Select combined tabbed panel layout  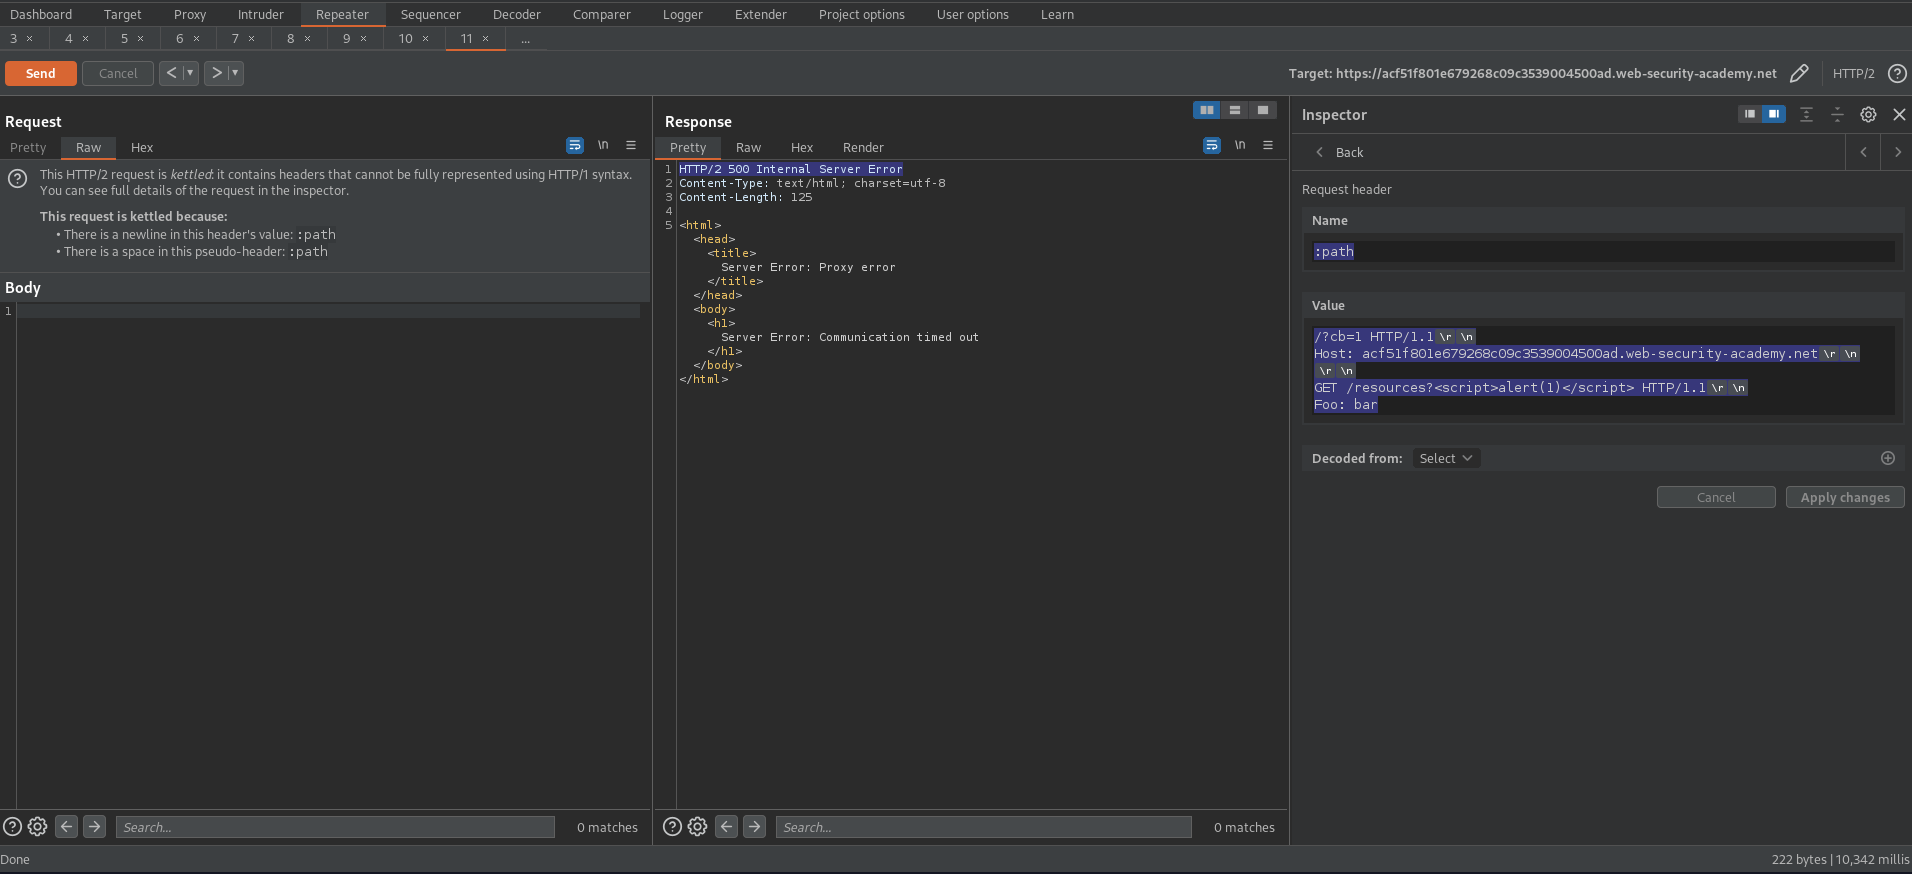(x=1263, y=110)
